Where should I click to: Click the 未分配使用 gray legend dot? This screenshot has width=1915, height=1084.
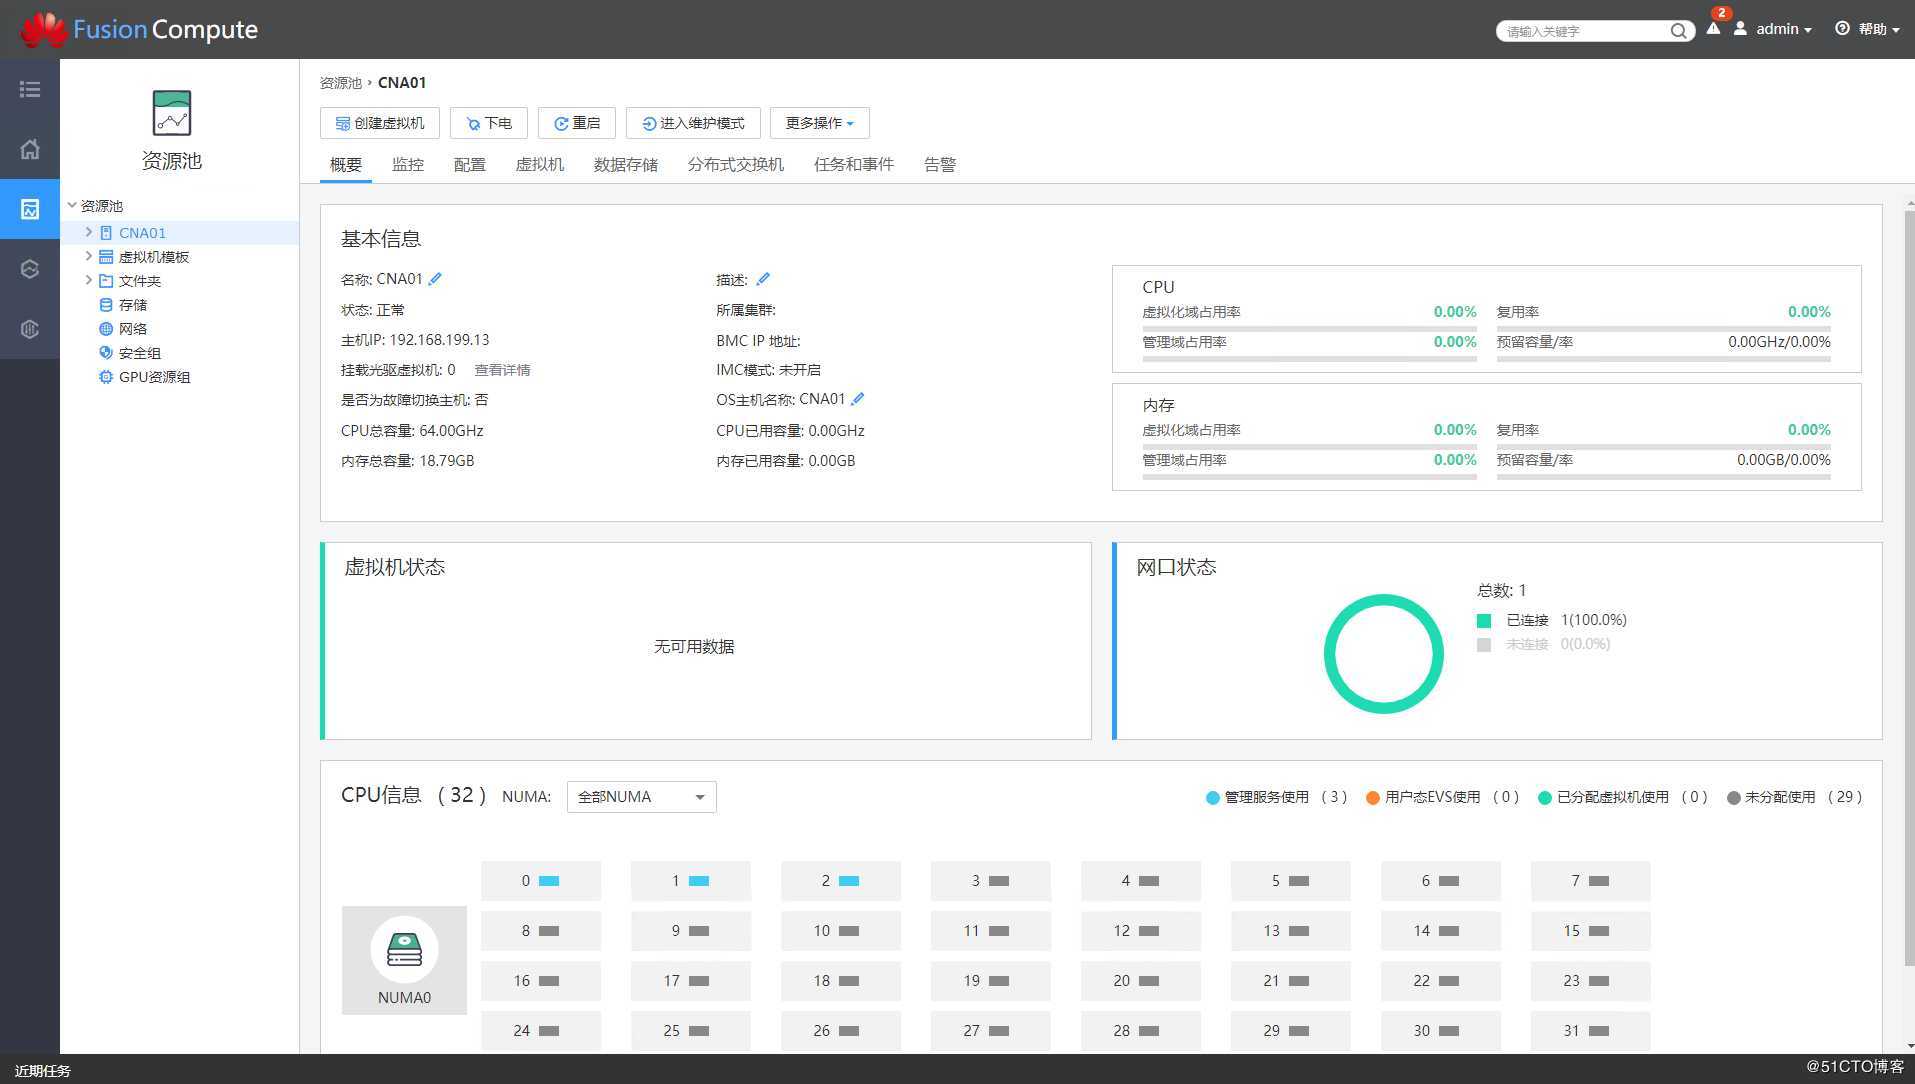(1734, 798)
